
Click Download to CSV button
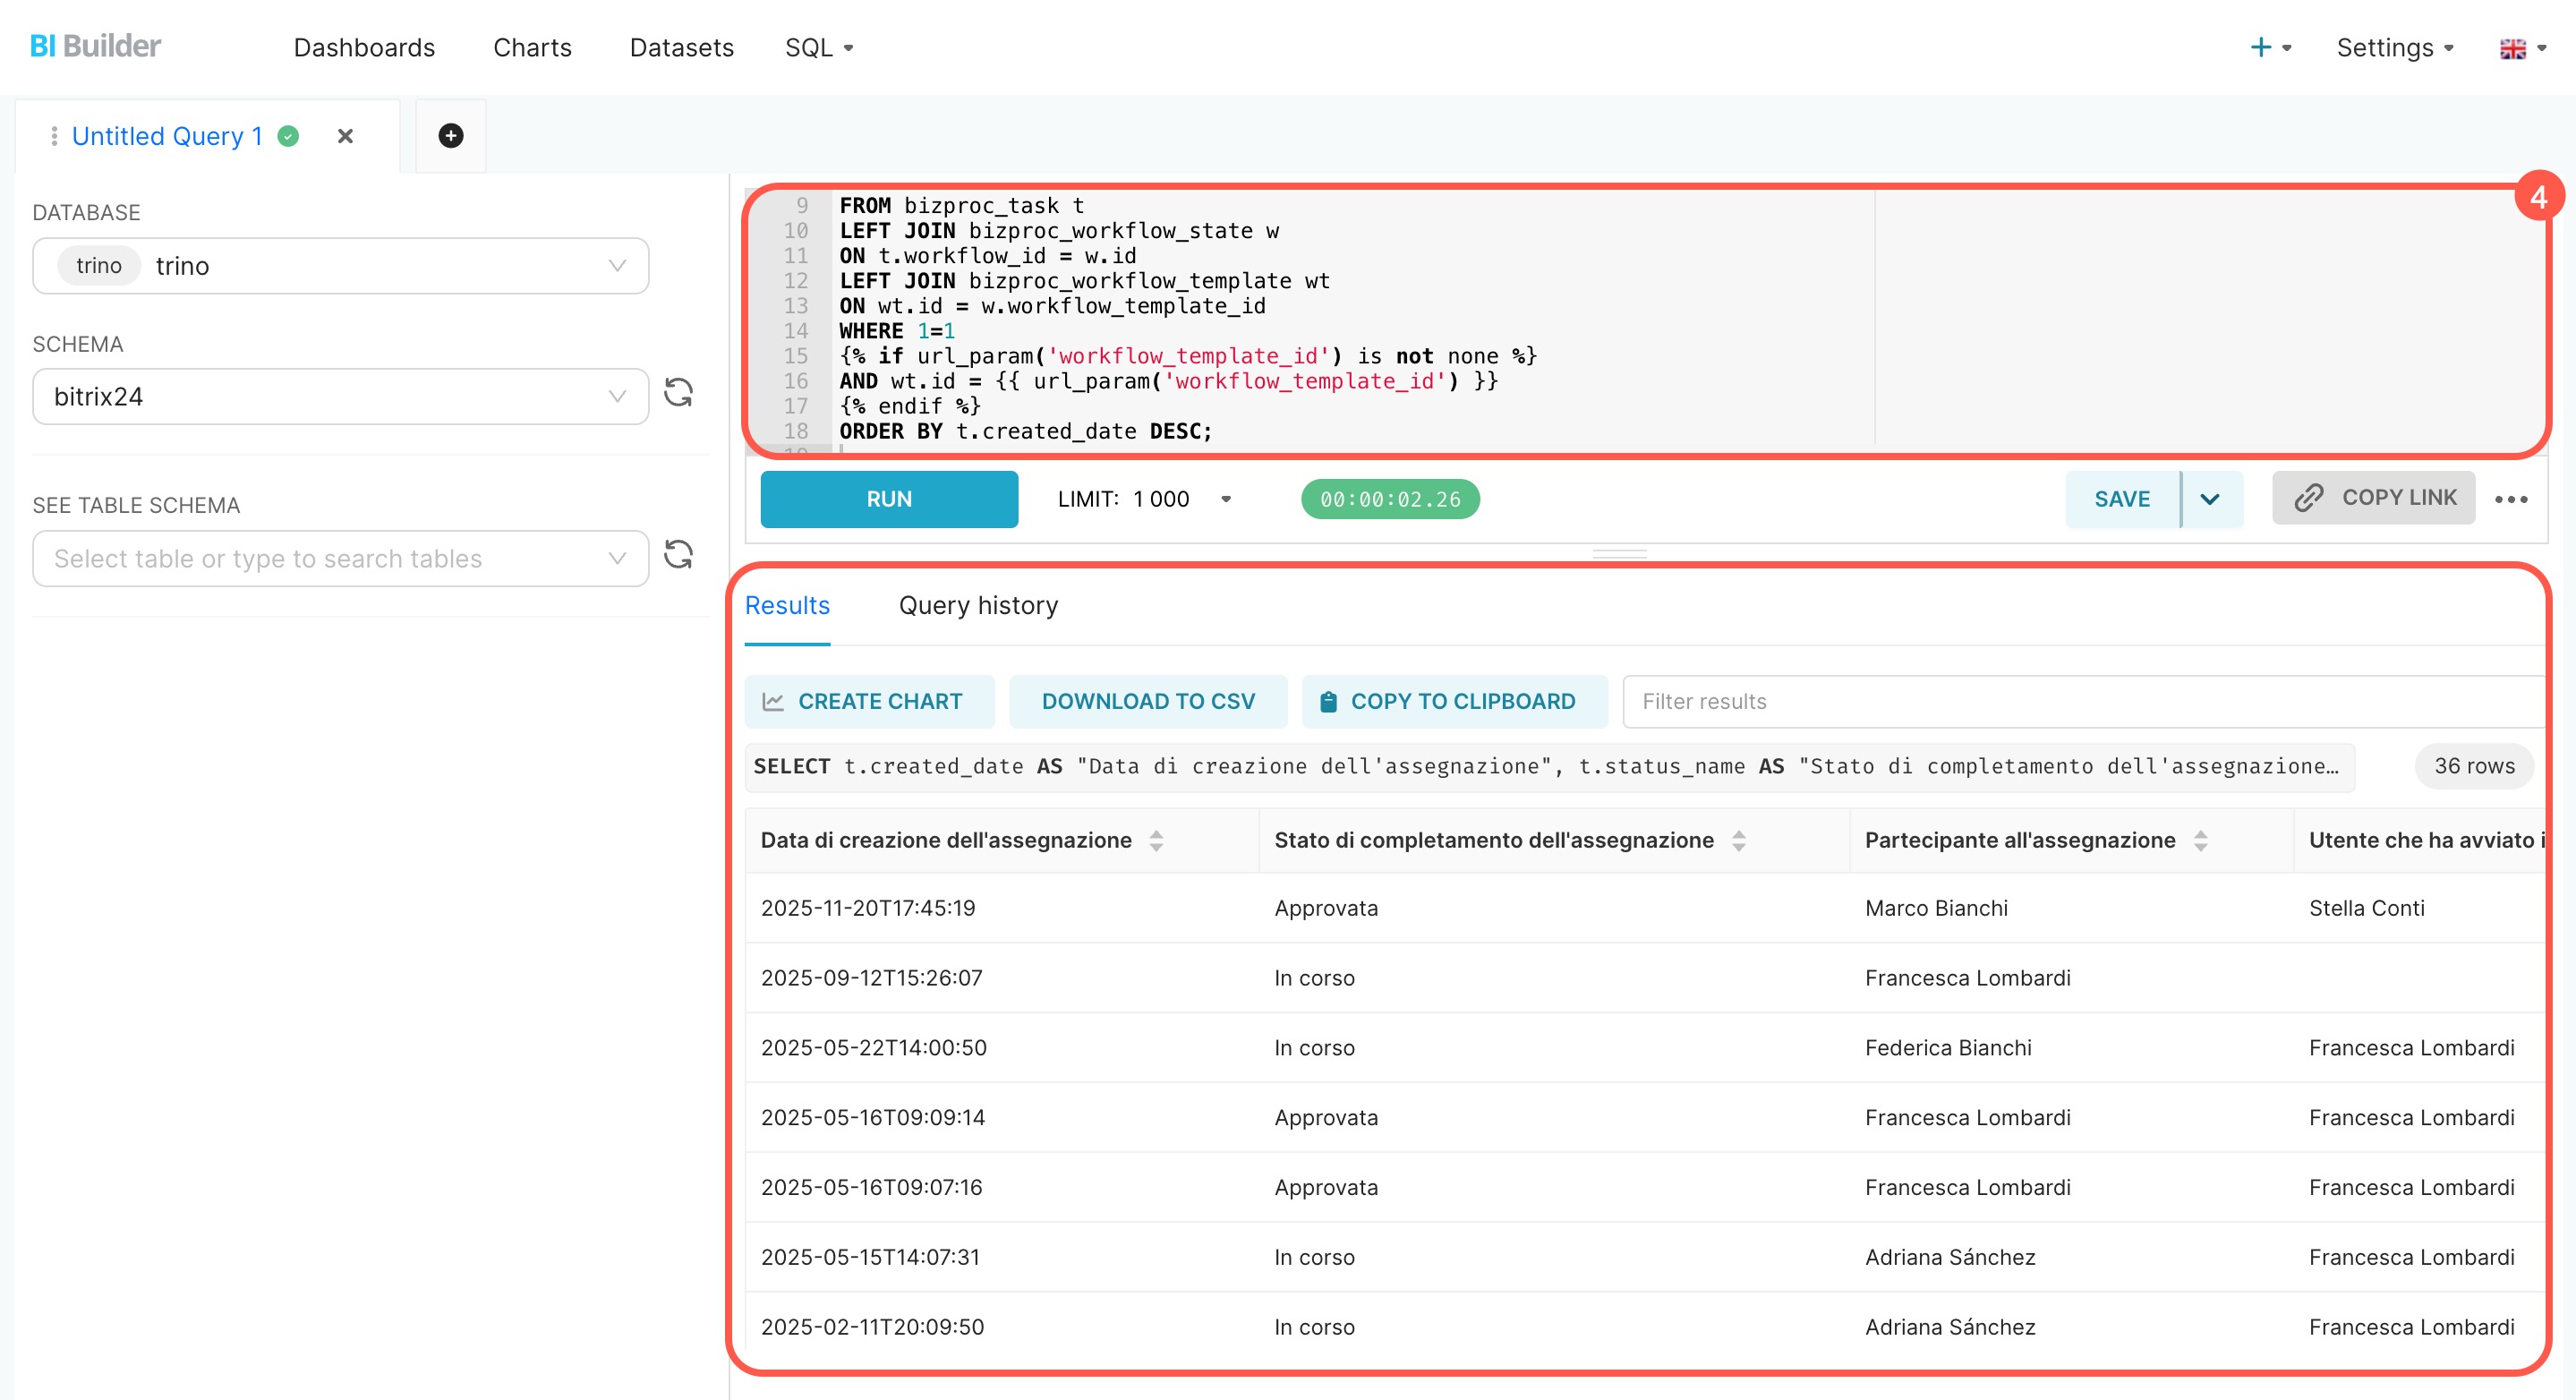(1147, 701)
